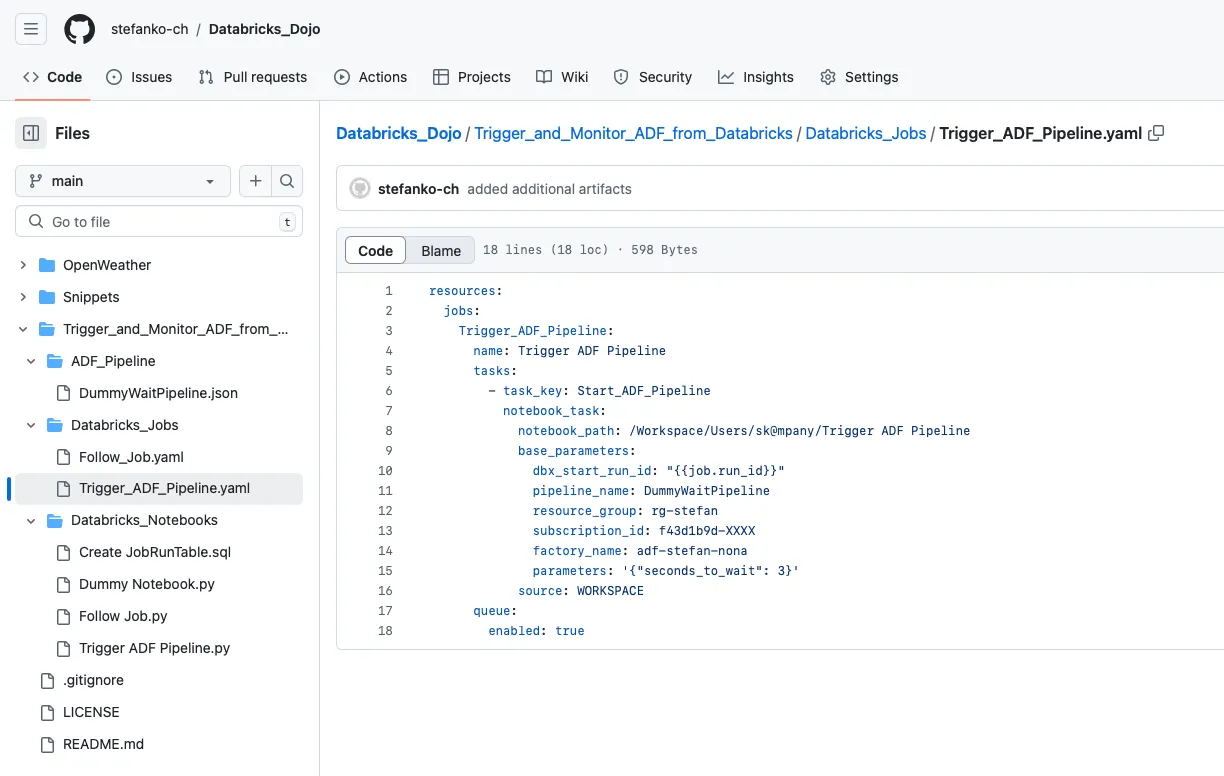Click the plus icon to add file

pos(256,181)
